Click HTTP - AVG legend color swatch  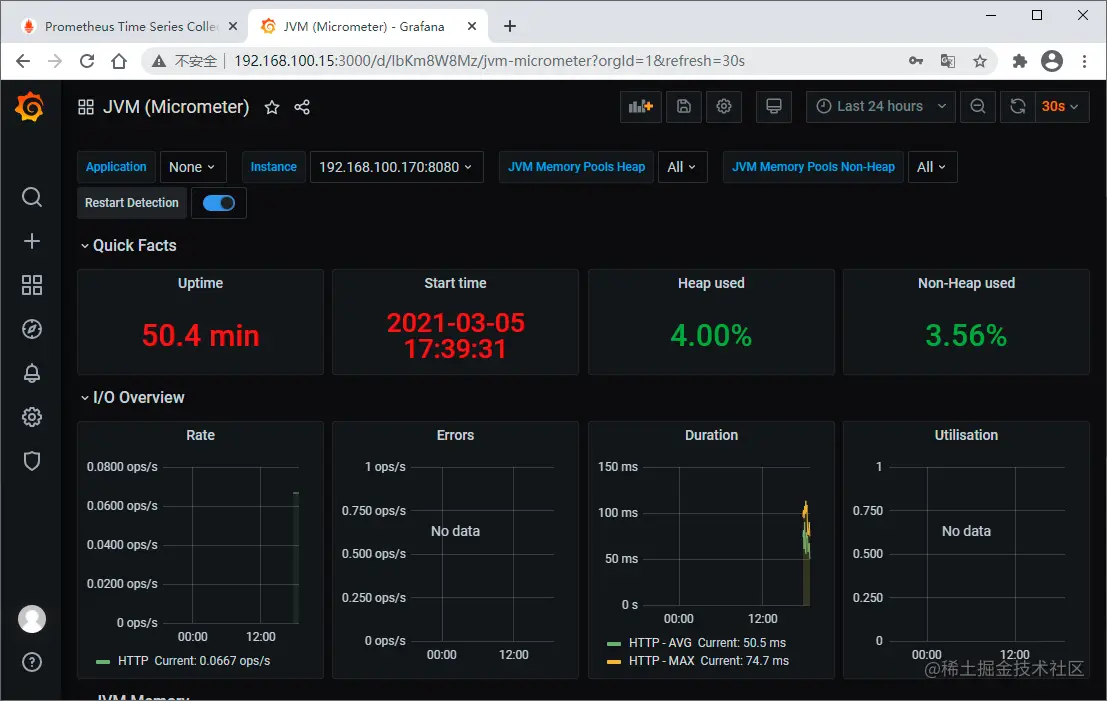pyautogui.click(x=614, y=643)
